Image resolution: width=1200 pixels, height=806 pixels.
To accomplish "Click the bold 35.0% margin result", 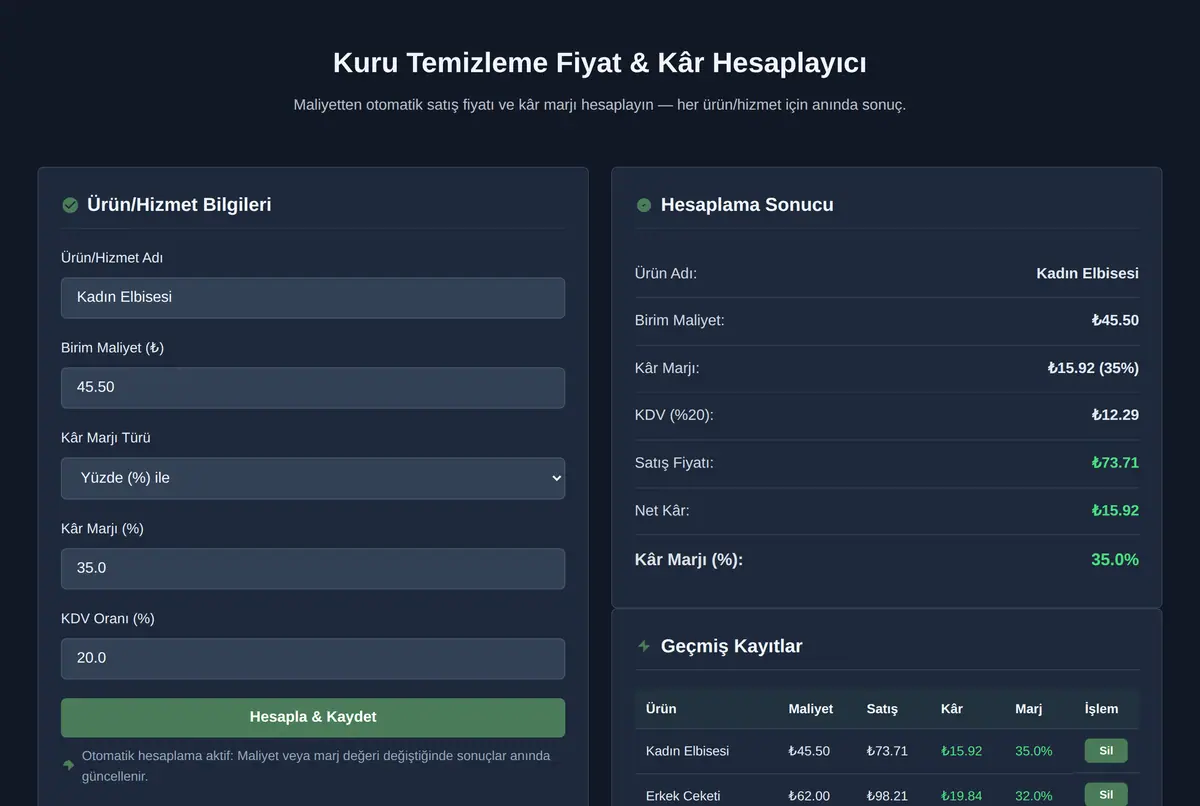I will [x=1115, y=560].
